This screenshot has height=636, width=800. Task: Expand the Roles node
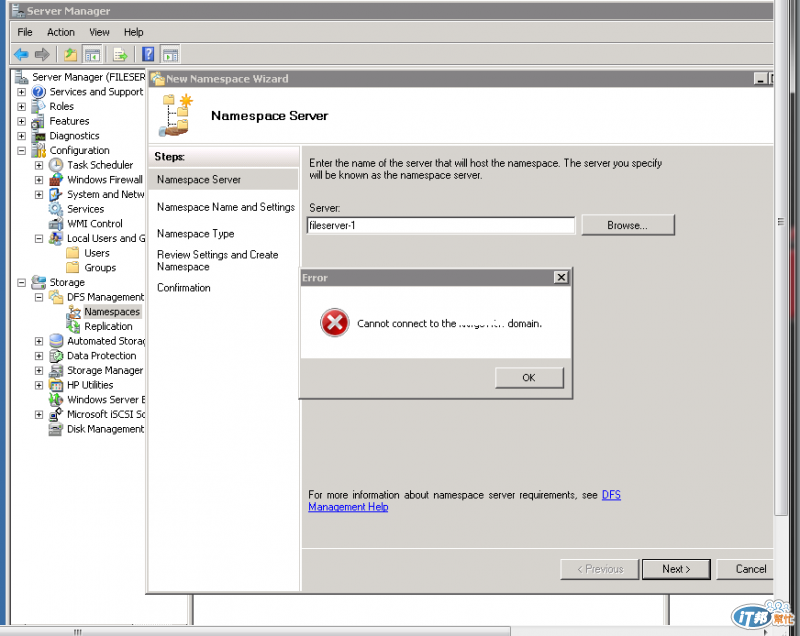[x=21, y=107]
